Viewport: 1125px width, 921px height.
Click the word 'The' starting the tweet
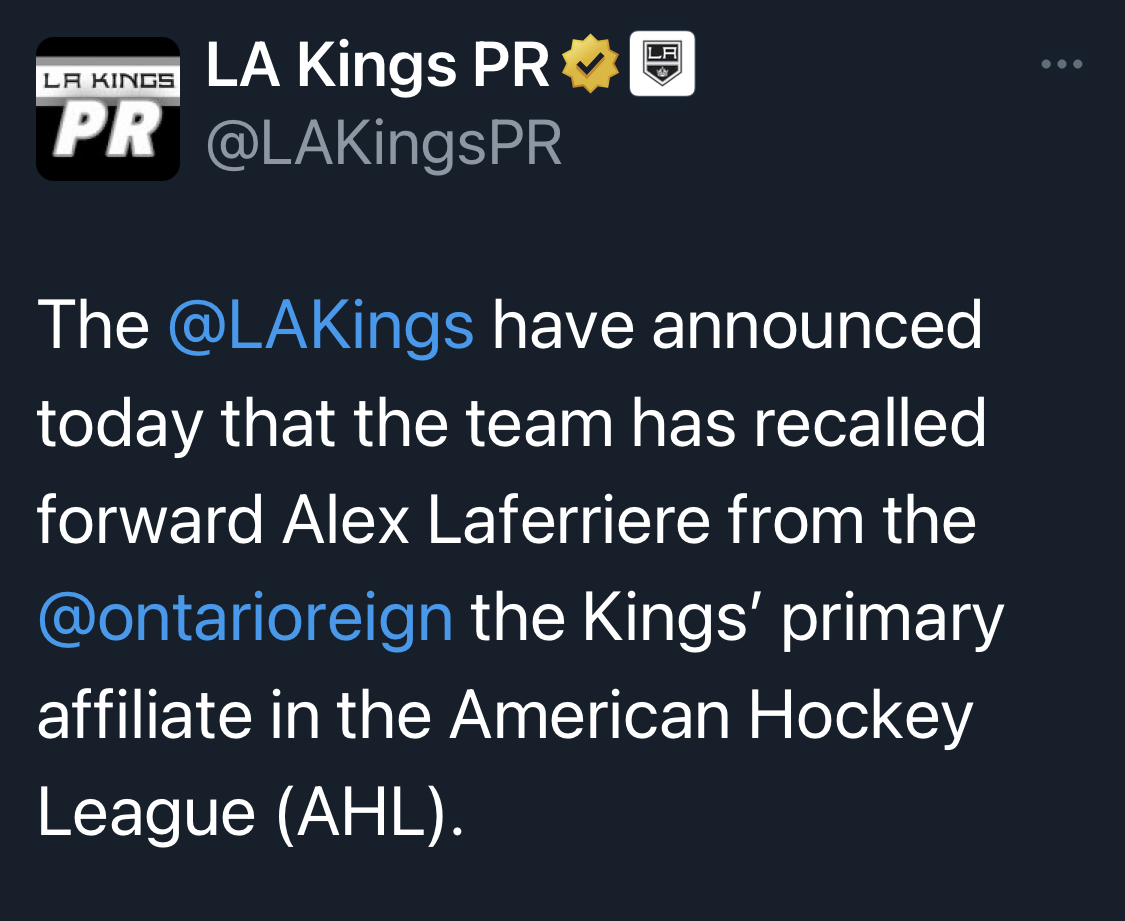pyautogui.click(x=93, y=326)
